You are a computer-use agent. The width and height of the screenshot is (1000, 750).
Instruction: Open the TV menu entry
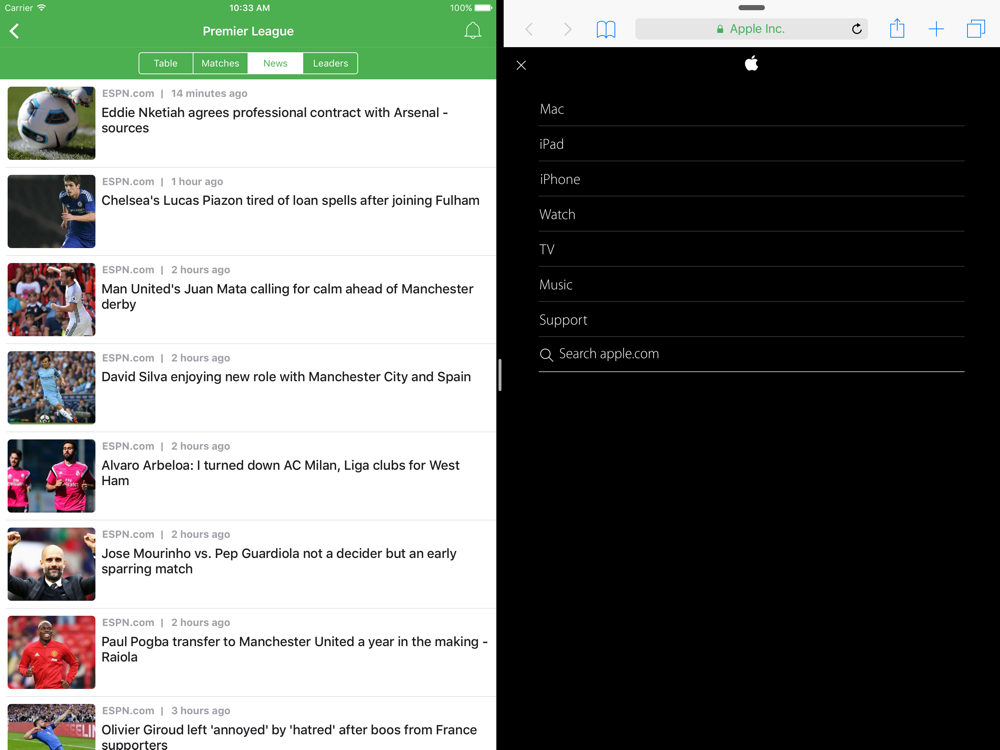tap(751, 249)
